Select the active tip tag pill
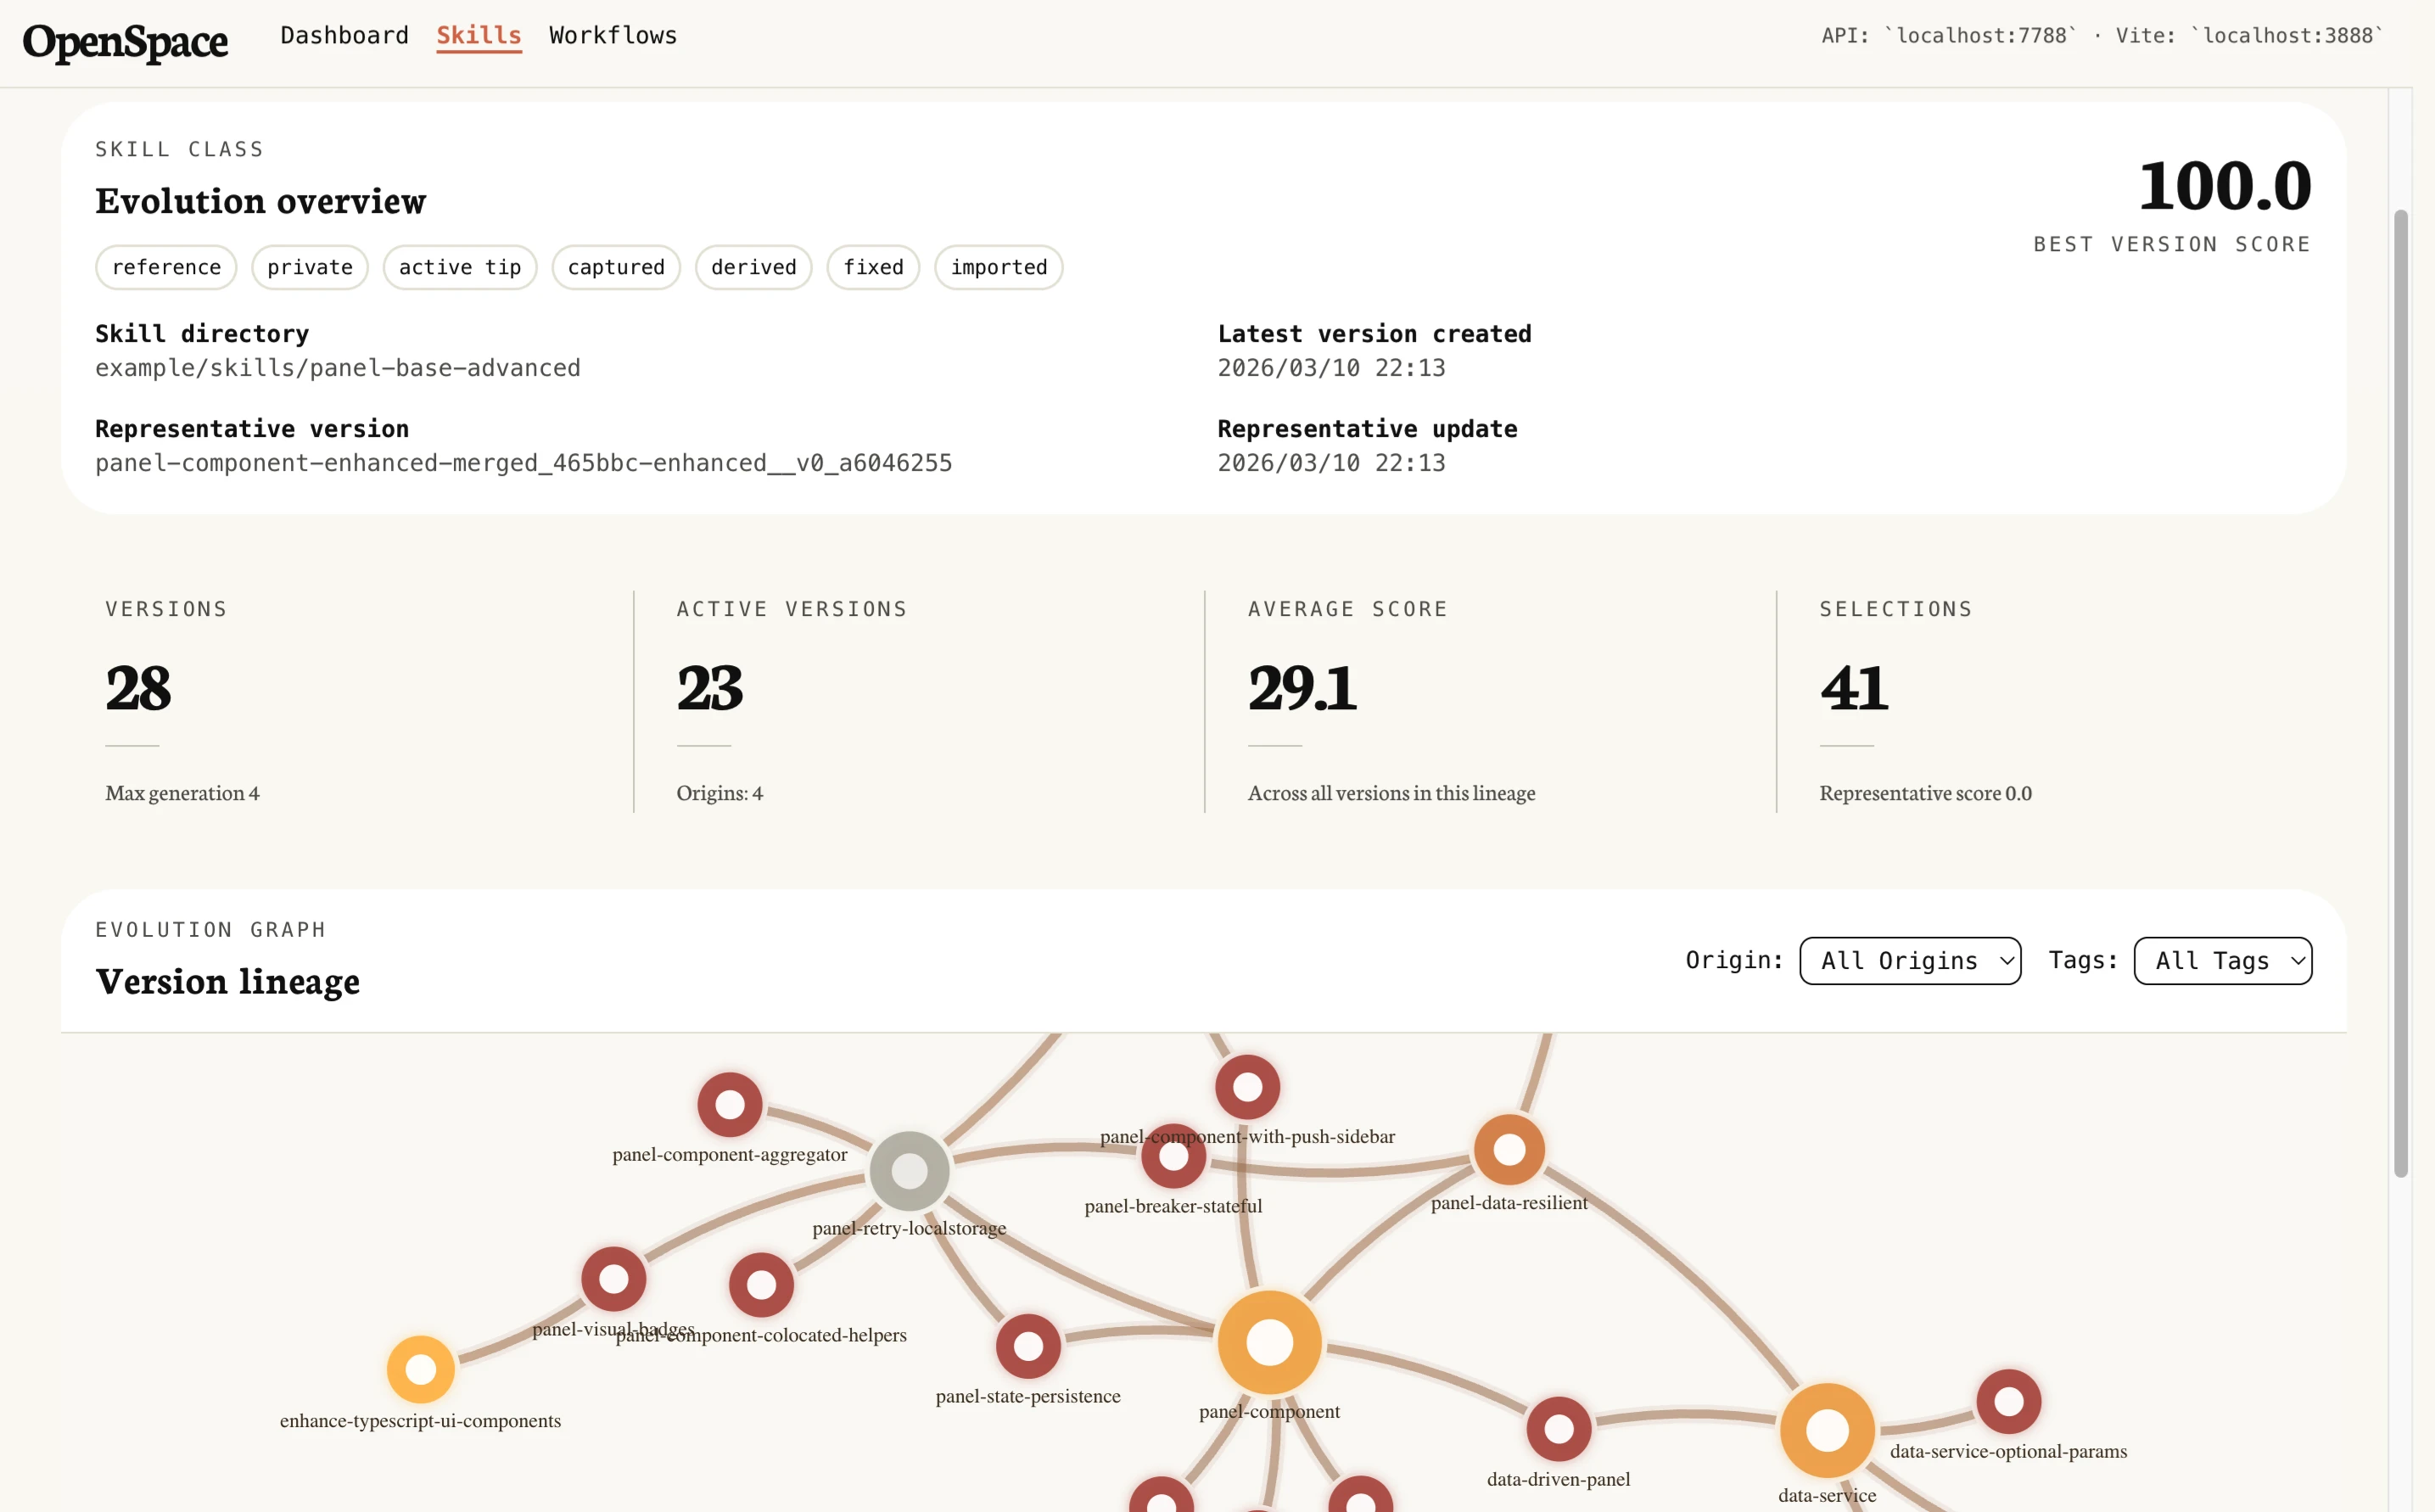The width and height of the screenshot is (2435, 1512). (460, 267)
